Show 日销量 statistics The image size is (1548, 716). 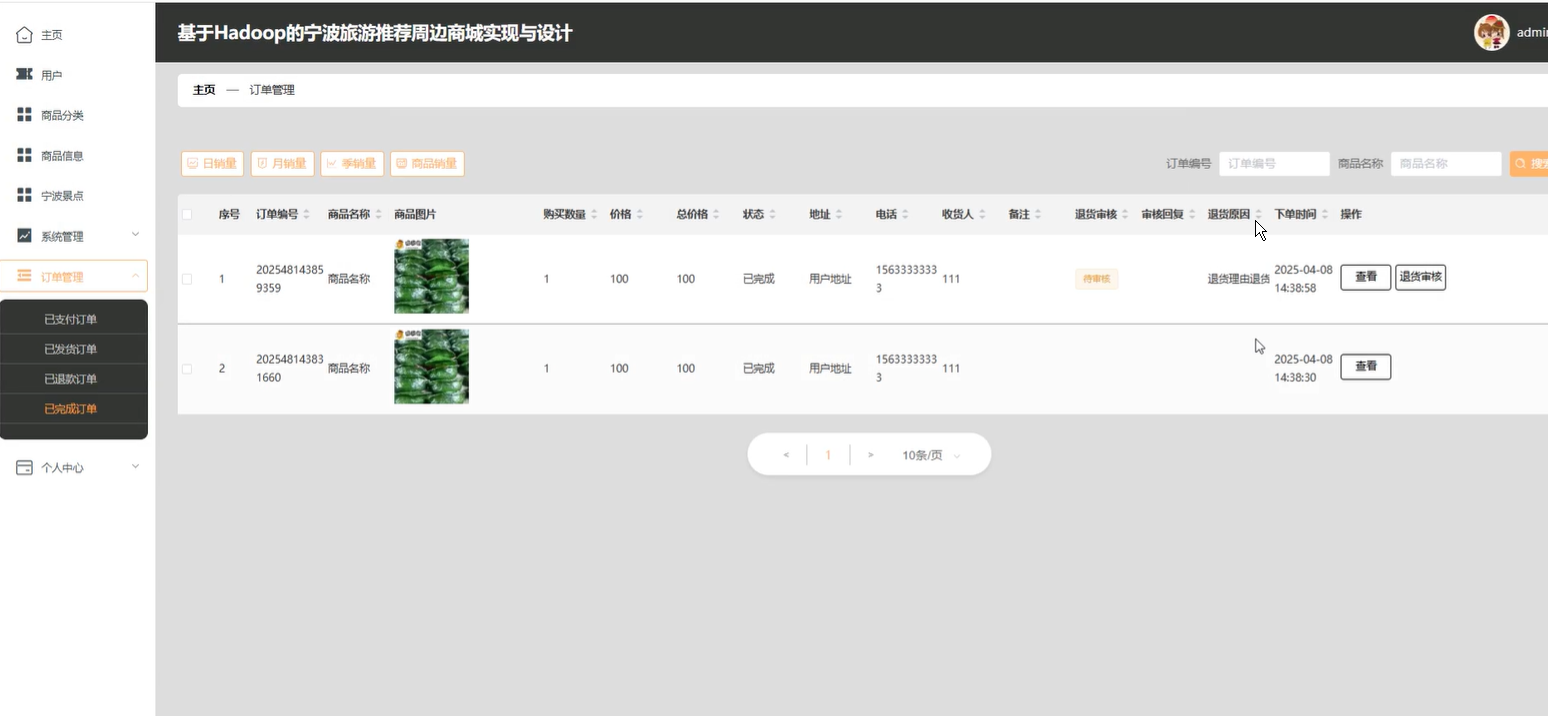coord(212,164)
